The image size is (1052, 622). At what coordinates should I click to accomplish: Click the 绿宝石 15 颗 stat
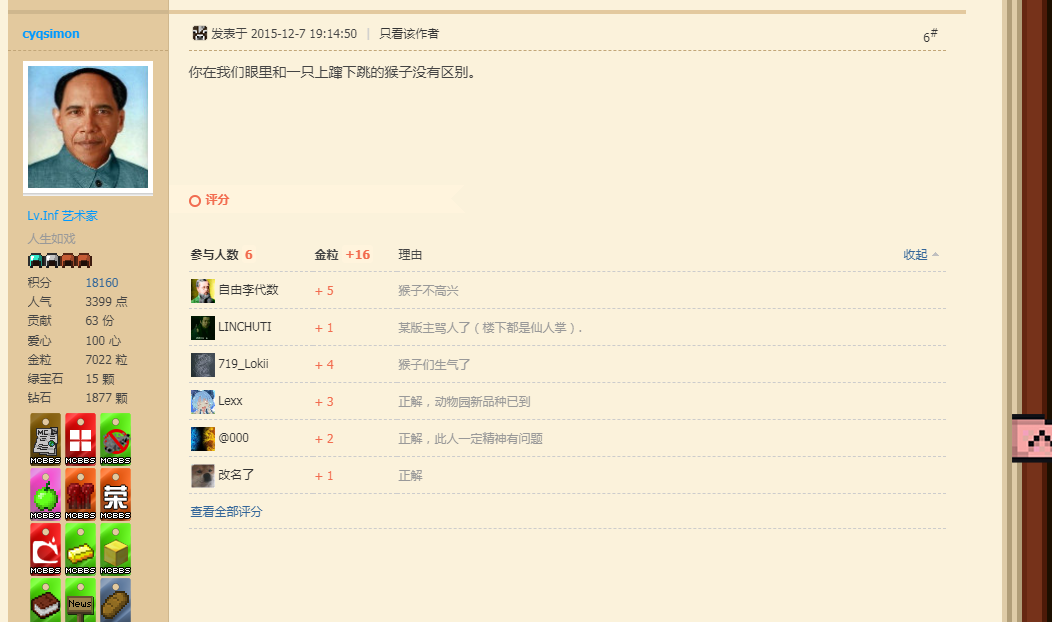[71, 378]
